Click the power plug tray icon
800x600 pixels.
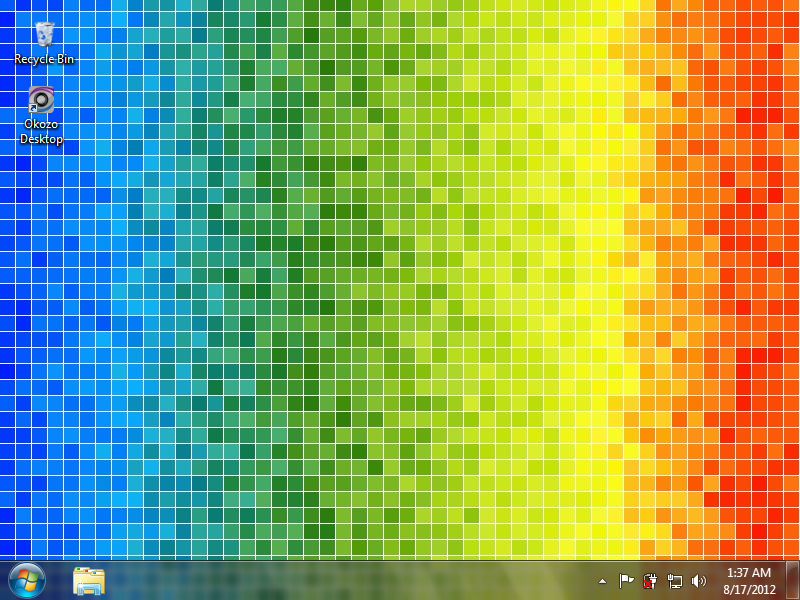[x=650, y=581]
